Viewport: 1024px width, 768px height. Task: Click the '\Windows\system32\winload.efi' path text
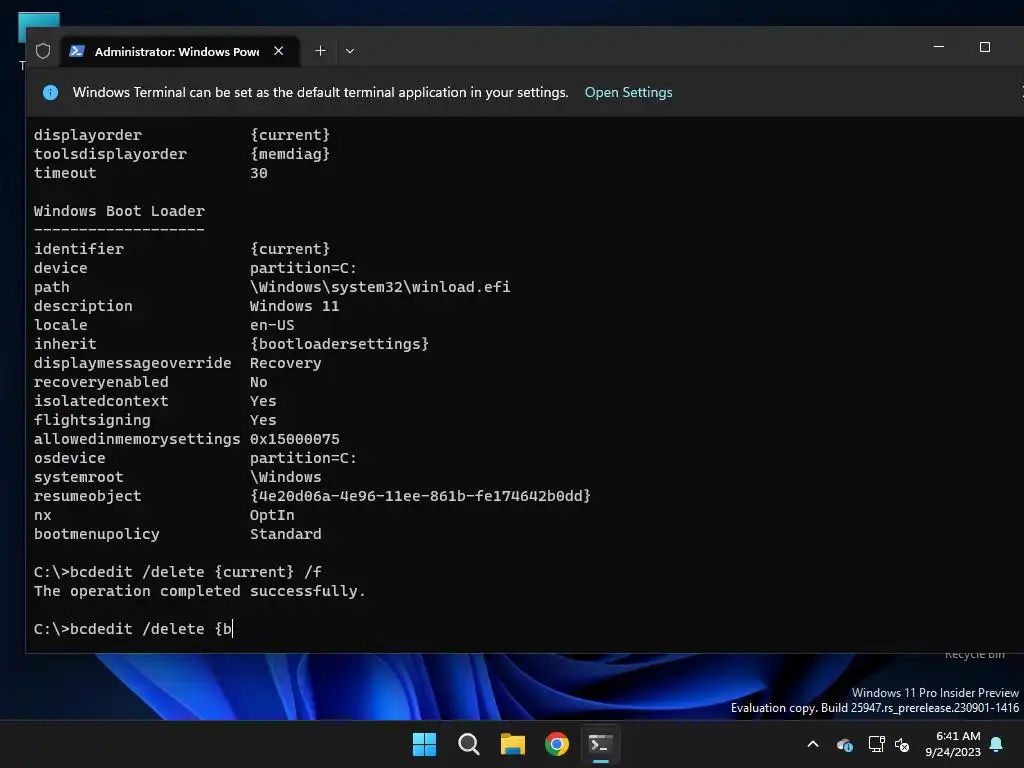click(x=379, y=287)
